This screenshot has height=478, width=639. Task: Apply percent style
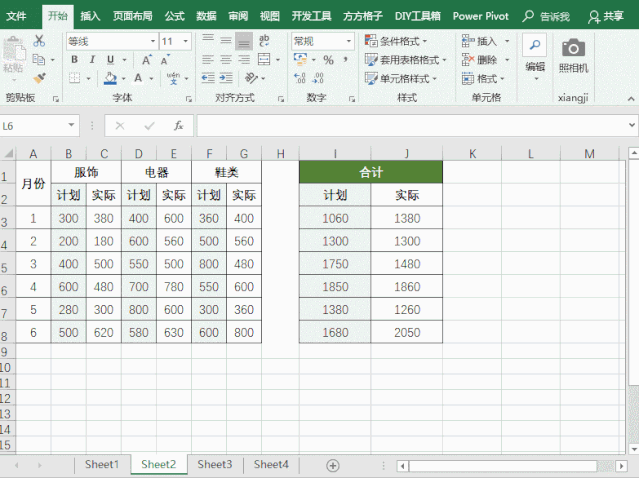pyautogui.click(x=328, y=60)
